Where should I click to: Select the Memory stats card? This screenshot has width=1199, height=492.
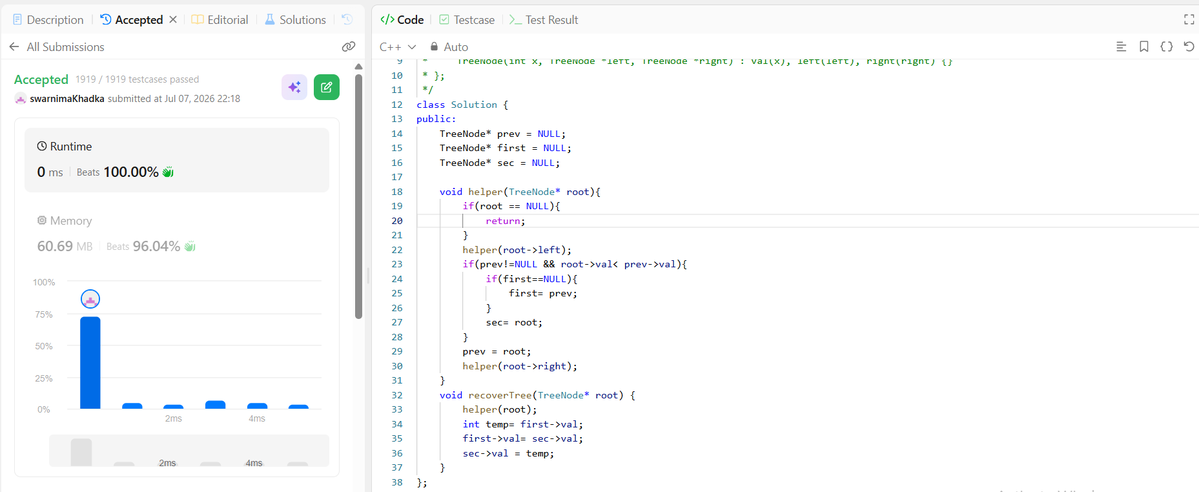(177, 233)
